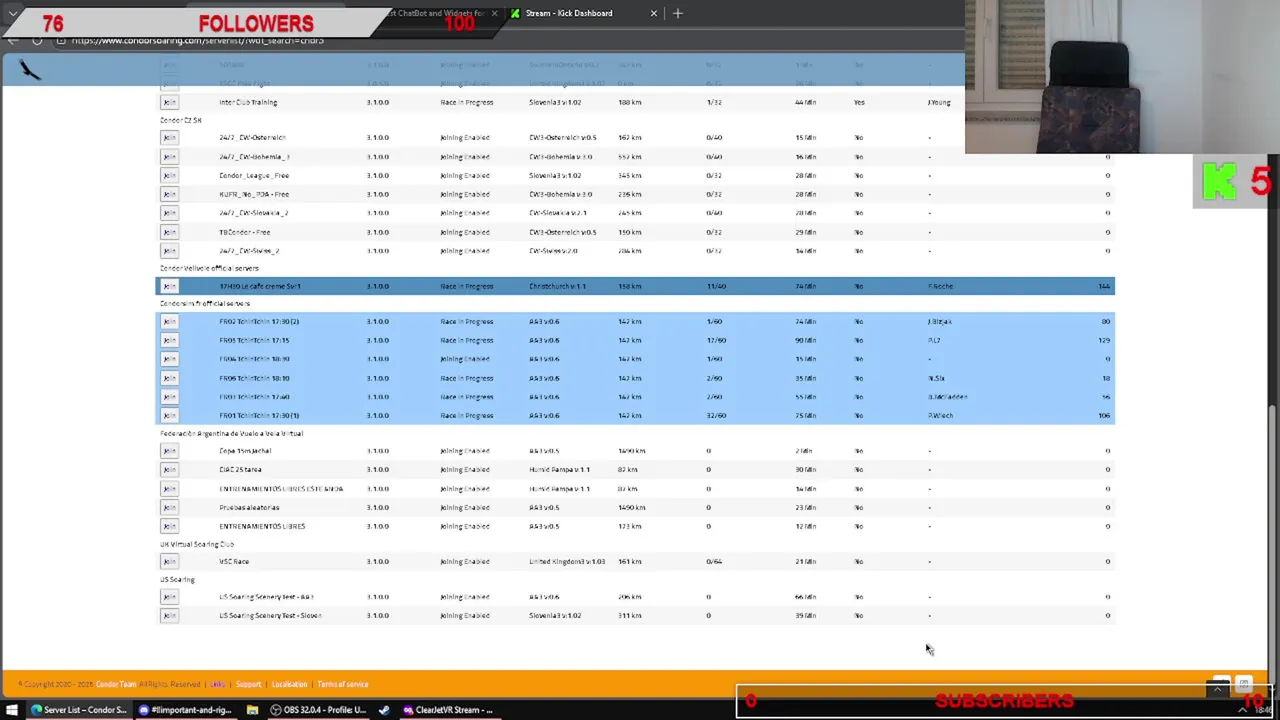Viewport: 1280px width, 720px height.
Task: Join the KUFR_No_PDA - Free server
Action: tap(169, 194)
